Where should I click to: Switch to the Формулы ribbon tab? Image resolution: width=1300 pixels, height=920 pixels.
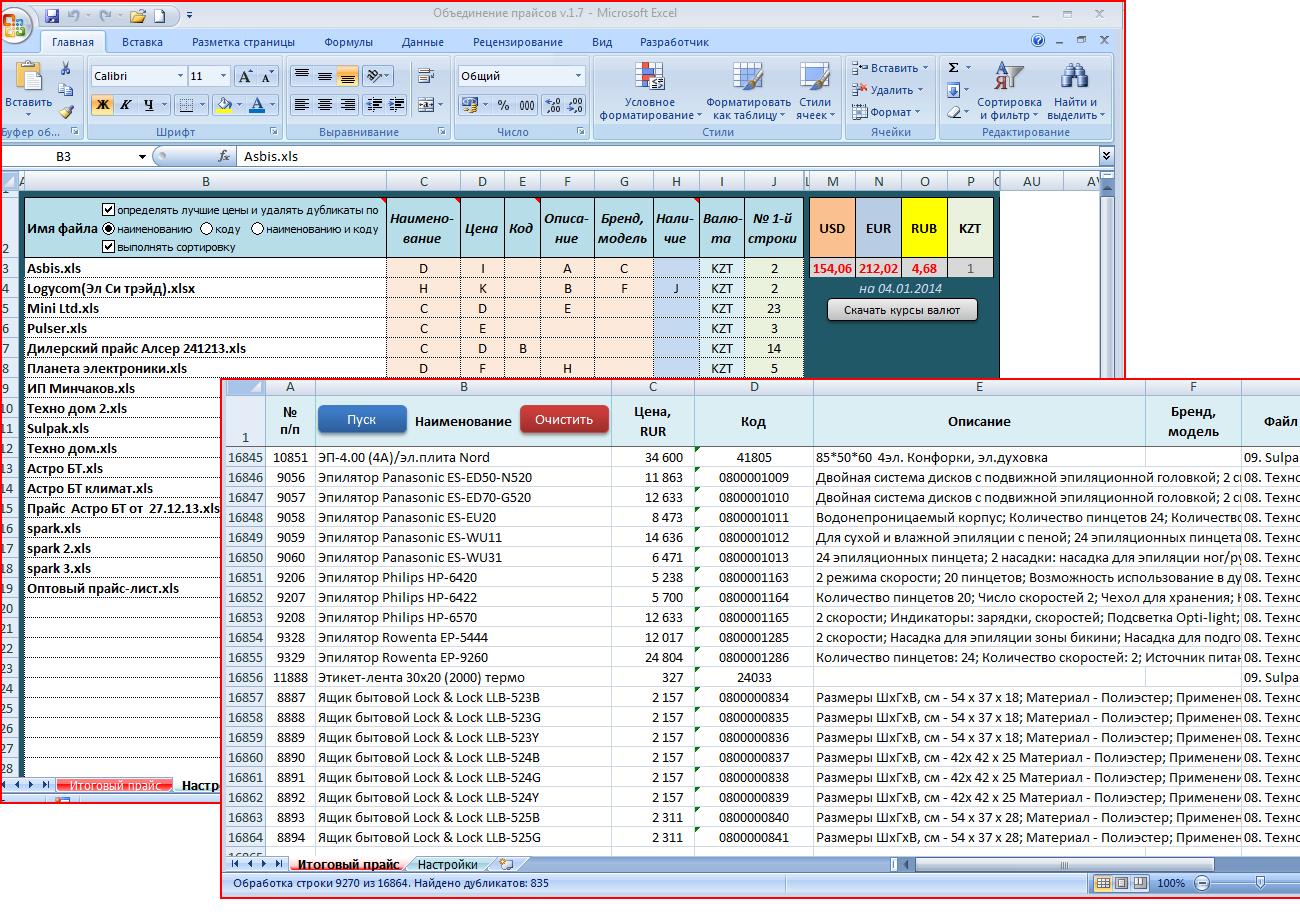tap(348, 42)
